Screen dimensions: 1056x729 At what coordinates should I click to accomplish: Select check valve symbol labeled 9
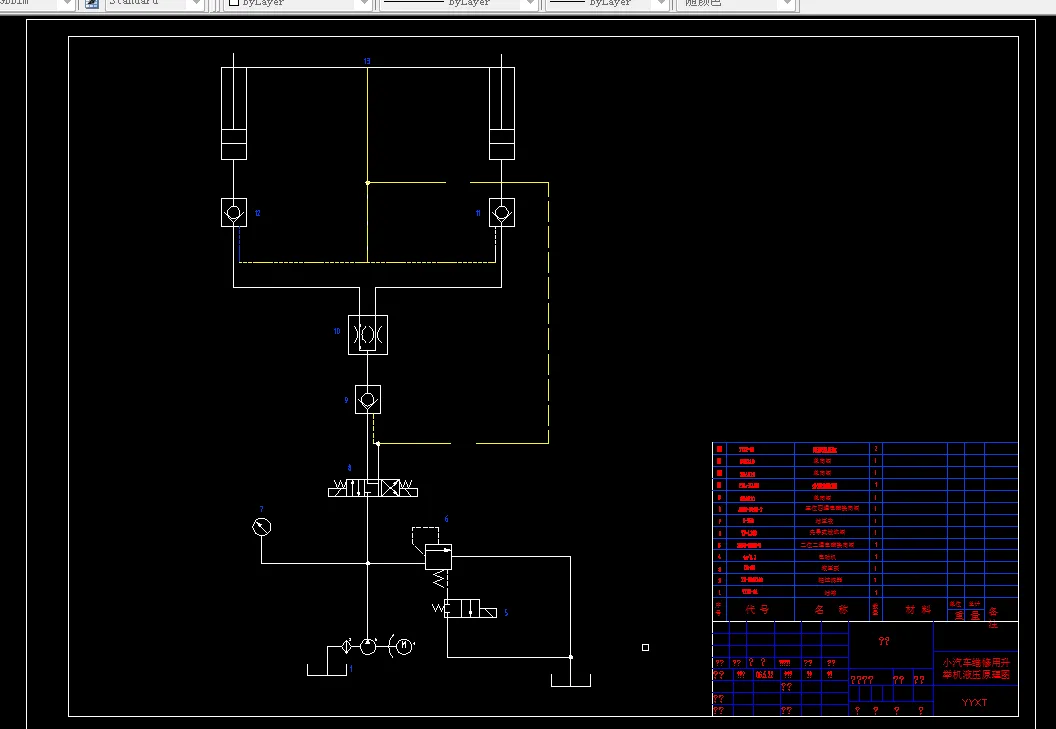pyautogui.click(x=368, y=400)
